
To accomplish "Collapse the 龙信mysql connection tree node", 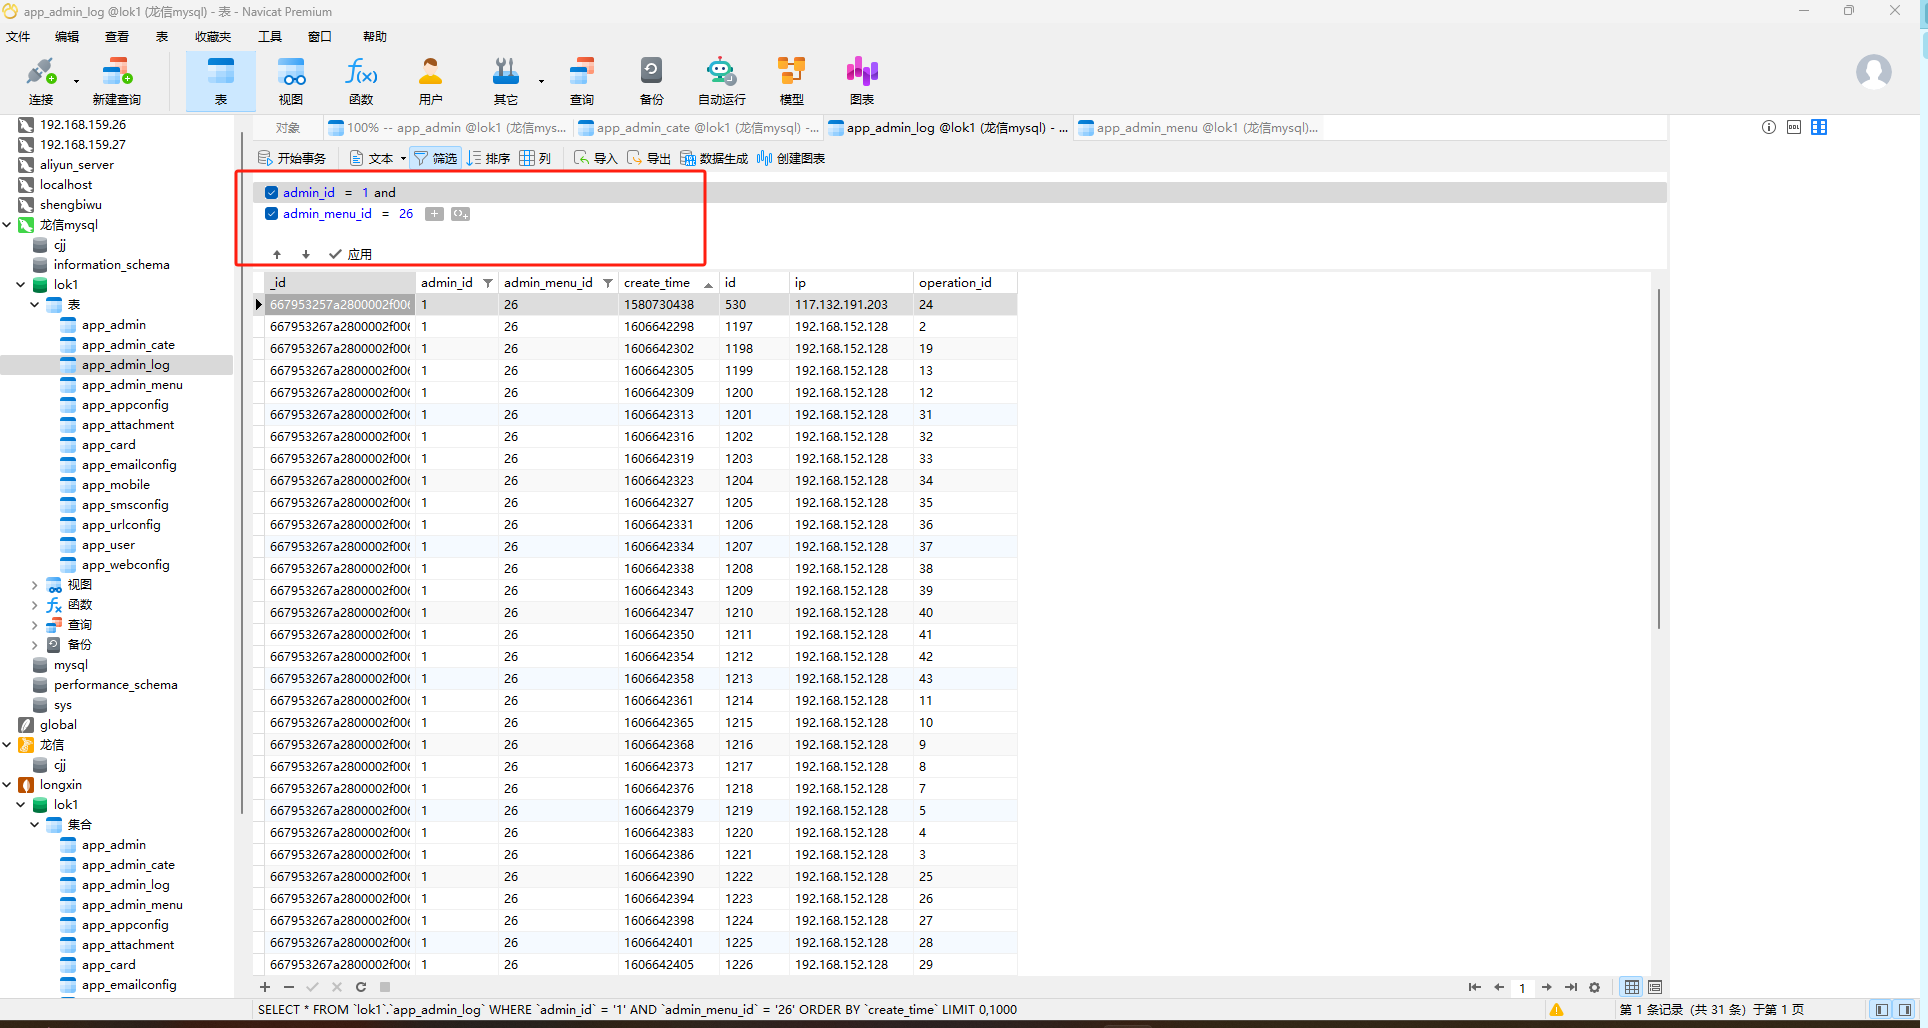I will point(8,225).
